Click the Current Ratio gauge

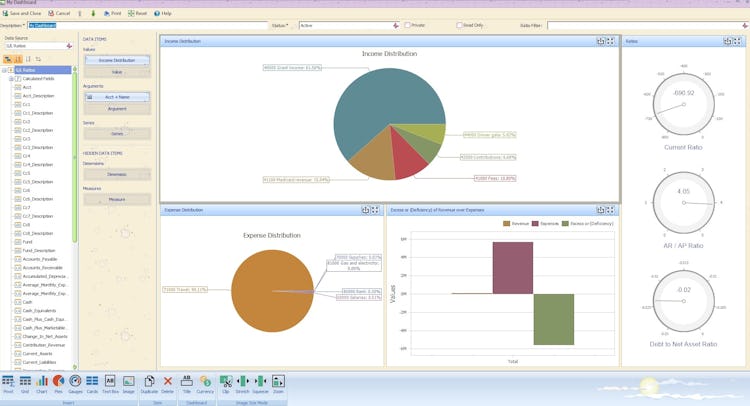(x=684, y=104)
